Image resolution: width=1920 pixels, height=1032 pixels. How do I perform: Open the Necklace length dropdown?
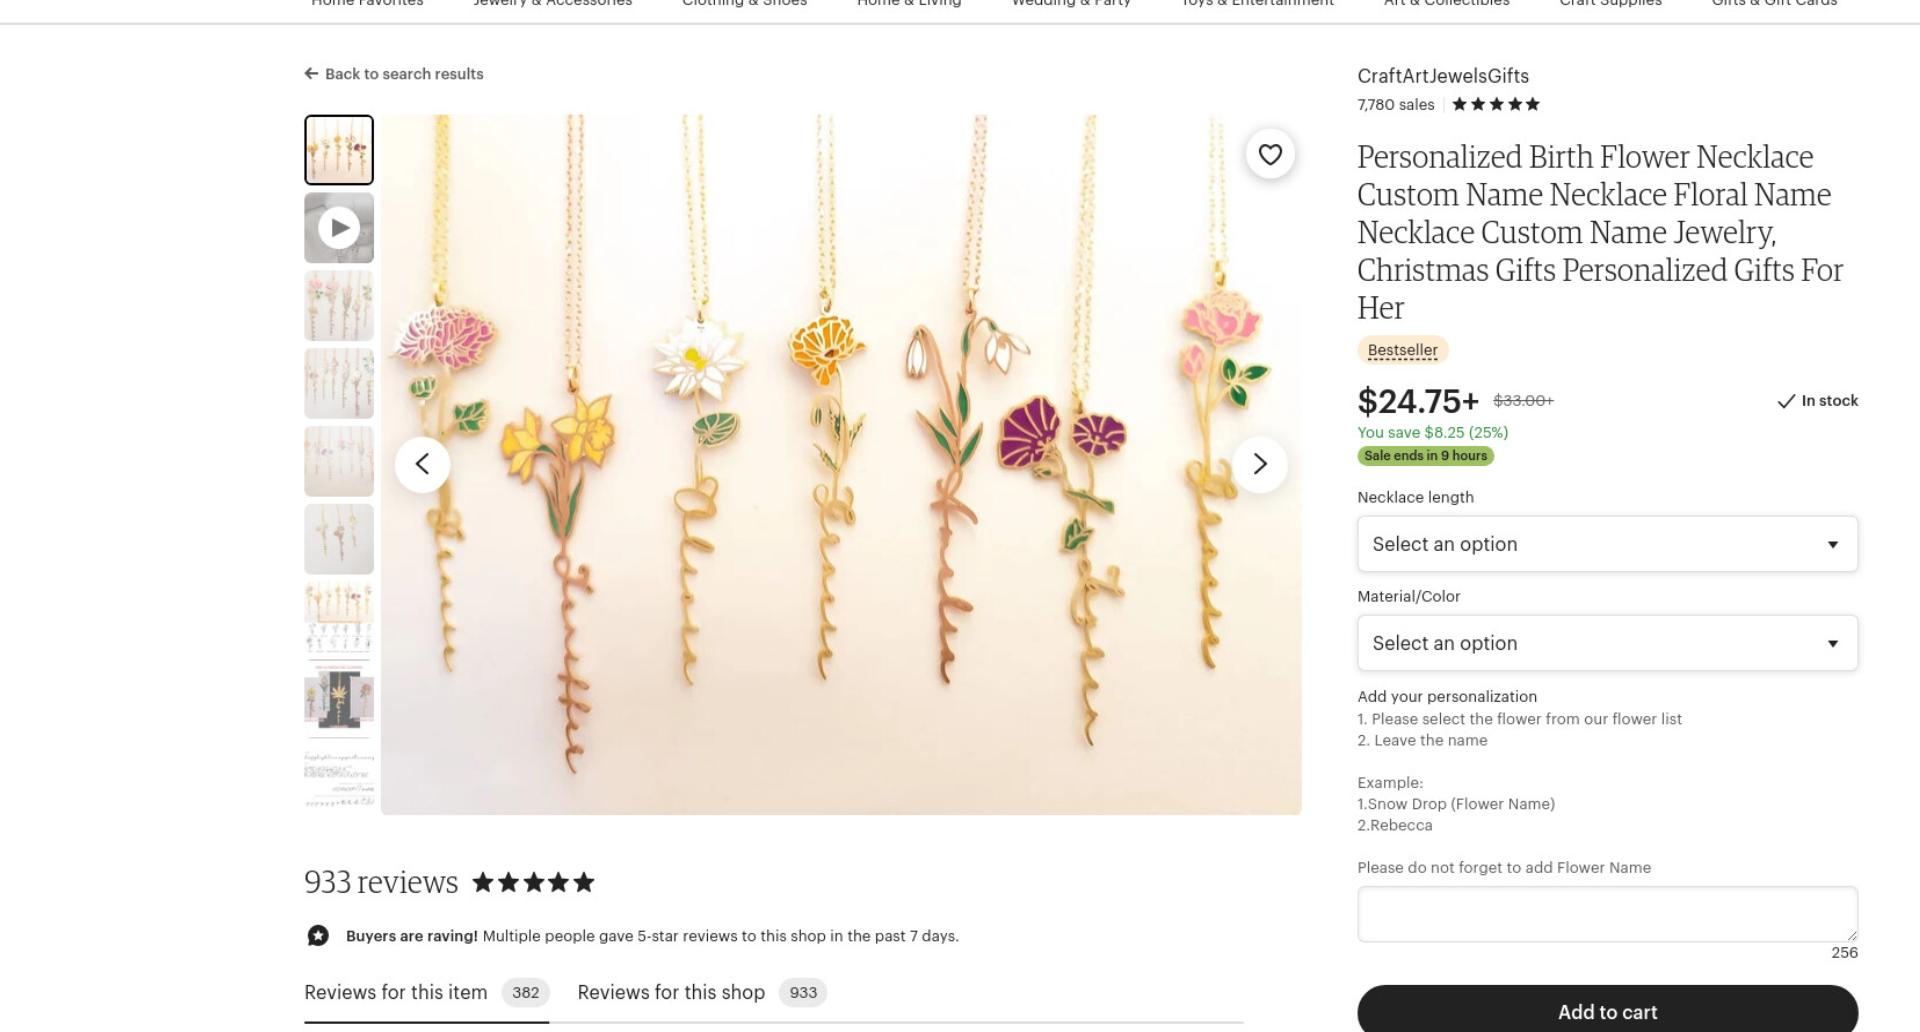click(1607, 544)
